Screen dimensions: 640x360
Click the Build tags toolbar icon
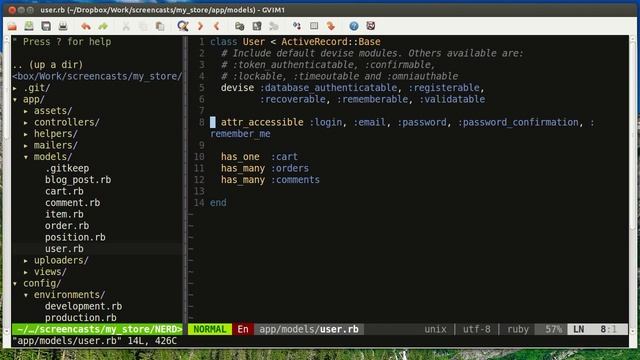314,26
